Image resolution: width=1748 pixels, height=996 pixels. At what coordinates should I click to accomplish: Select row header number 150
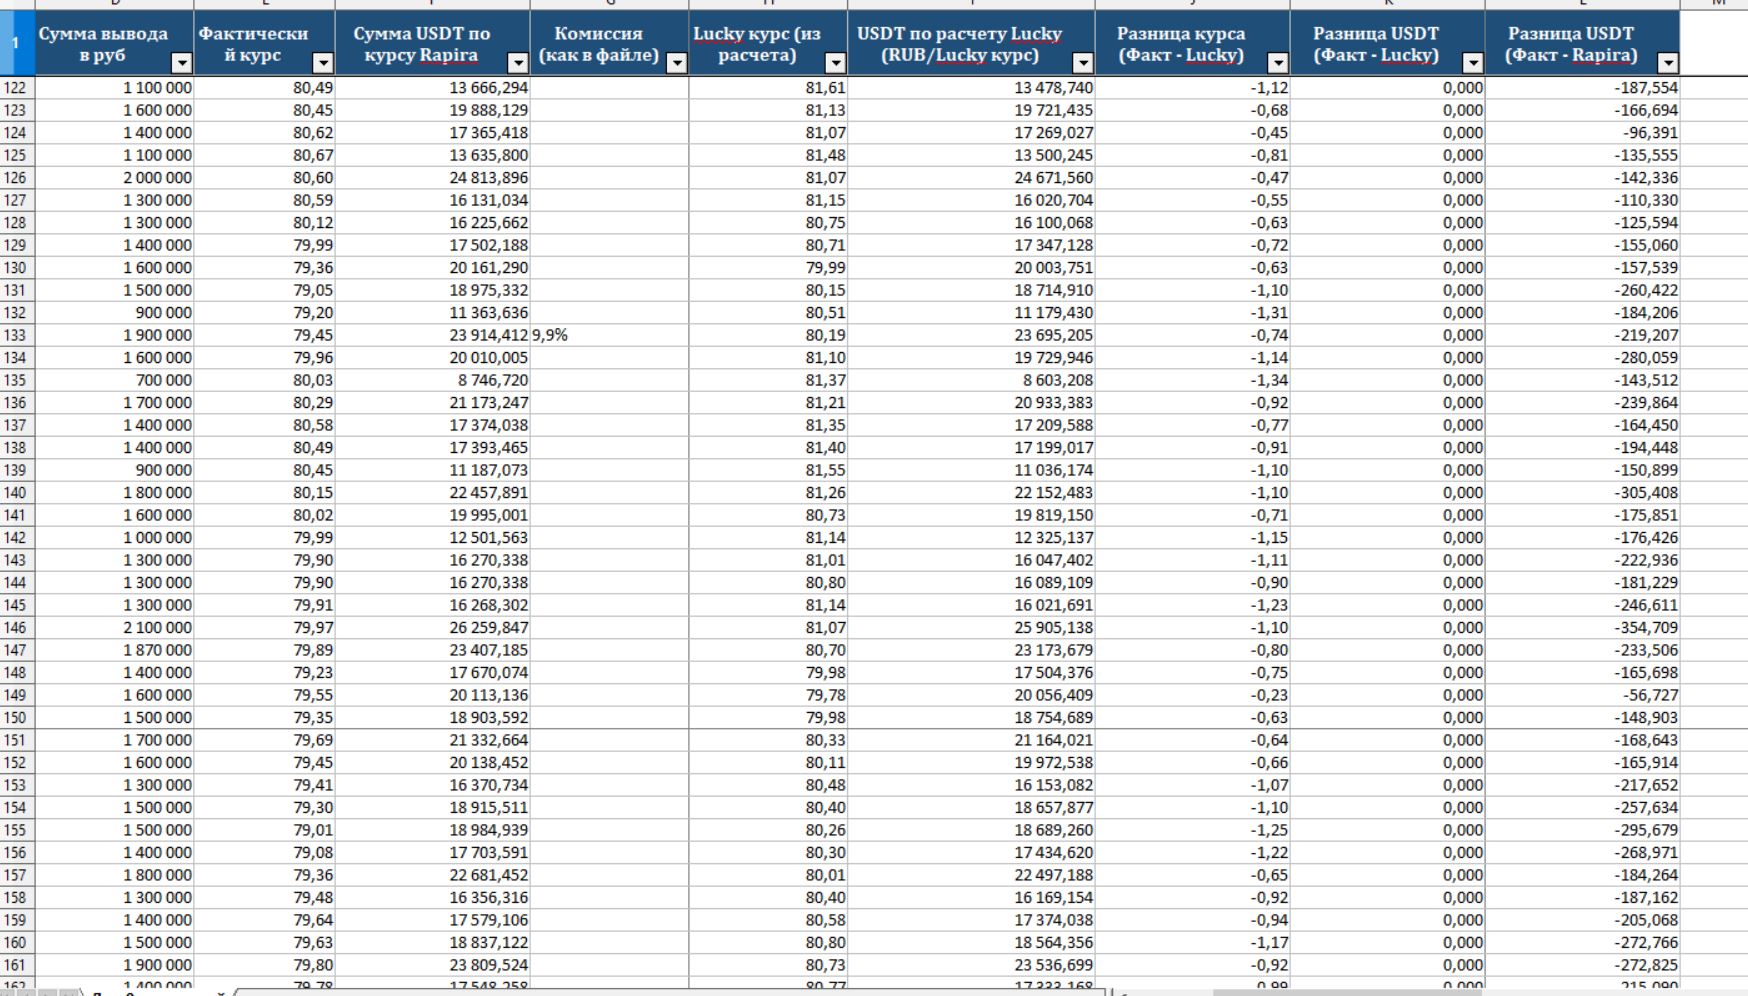(x=16, y=718)
